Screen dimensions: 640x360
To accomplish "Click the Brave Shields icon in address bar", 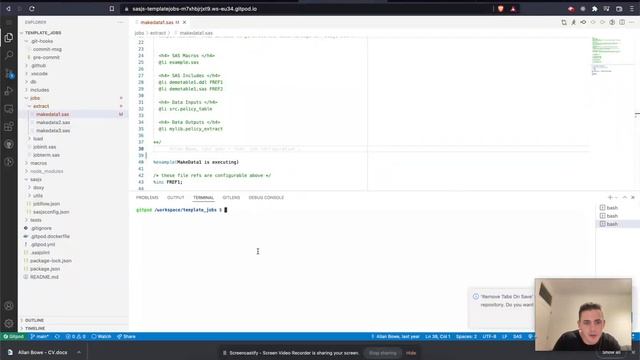I will 501,9.
